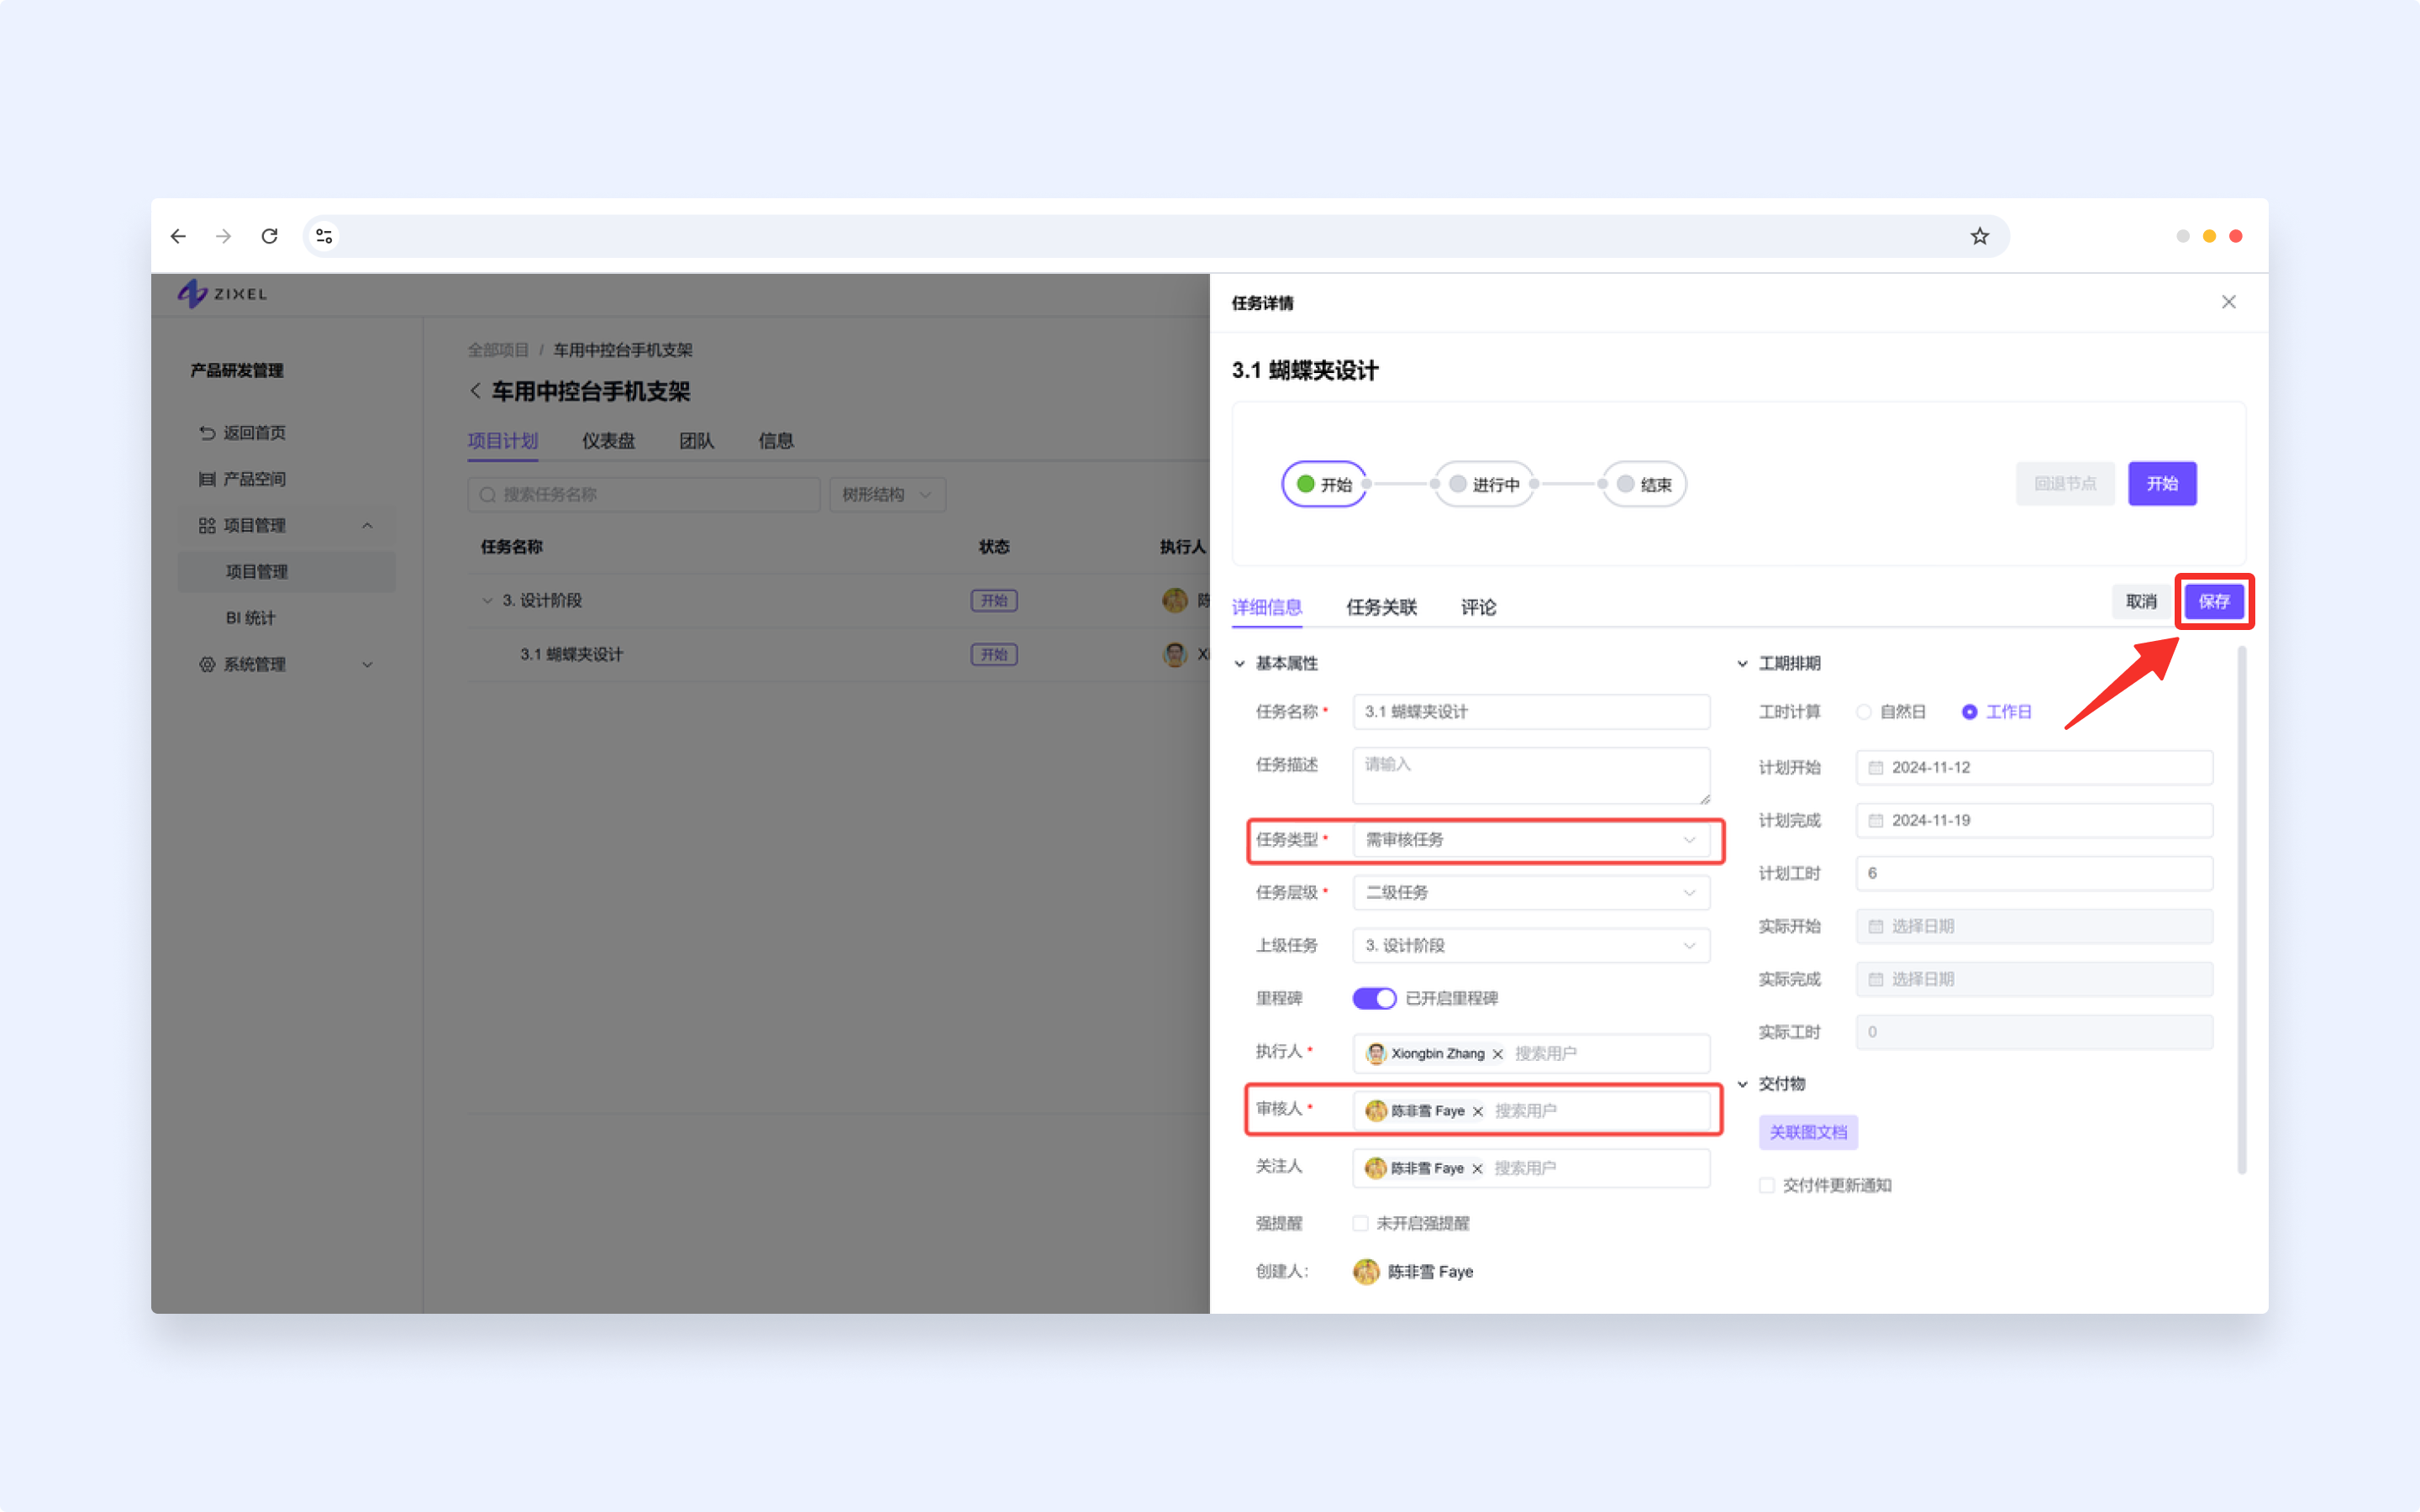Click the task detail panel scrollbar
The width and height of the screenshot is (2420, 1512).
point(2242,910)
